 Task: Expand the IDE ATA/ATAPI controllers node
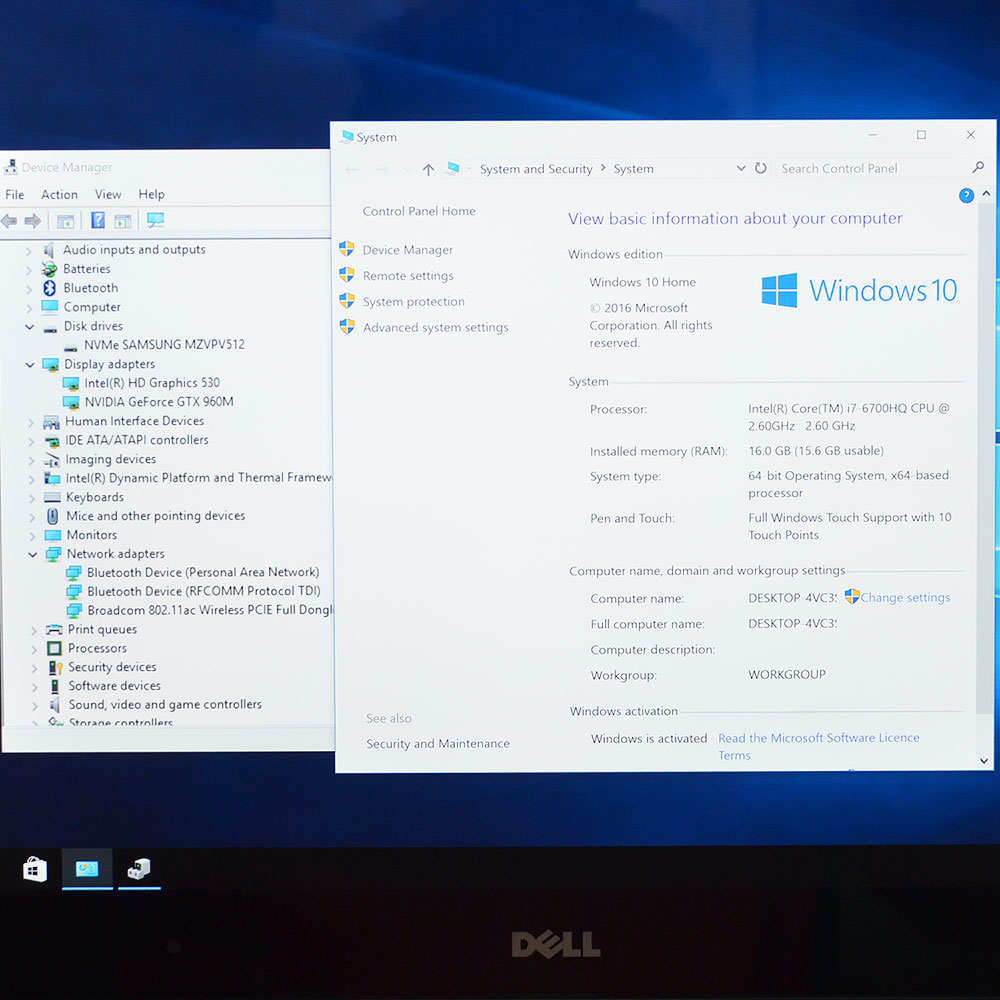[x=31, y=441]
